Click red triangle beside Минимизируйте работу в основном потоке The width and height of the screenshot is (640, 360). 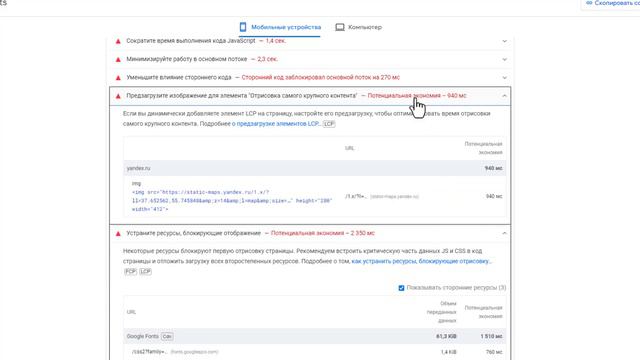(118, 60)
